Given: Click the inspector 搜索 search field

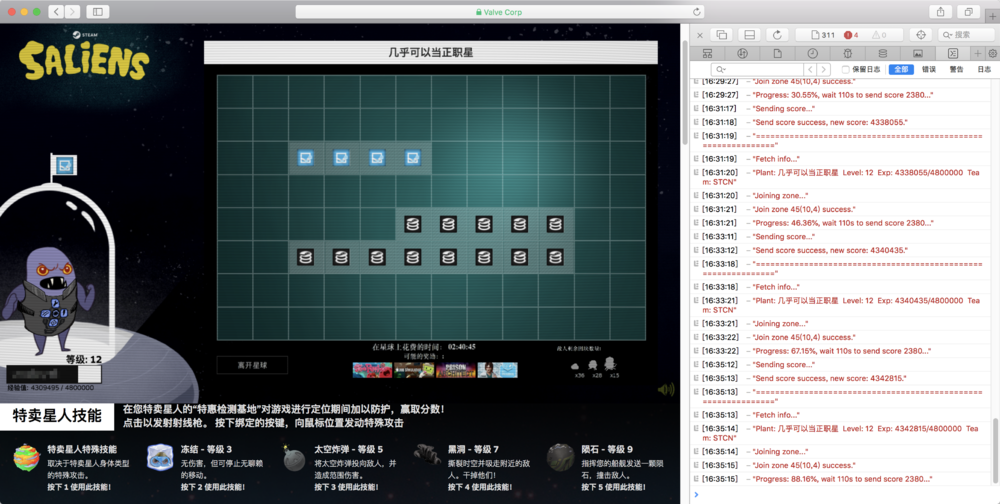Looking at the screenshot, I should tap(966, 35).
